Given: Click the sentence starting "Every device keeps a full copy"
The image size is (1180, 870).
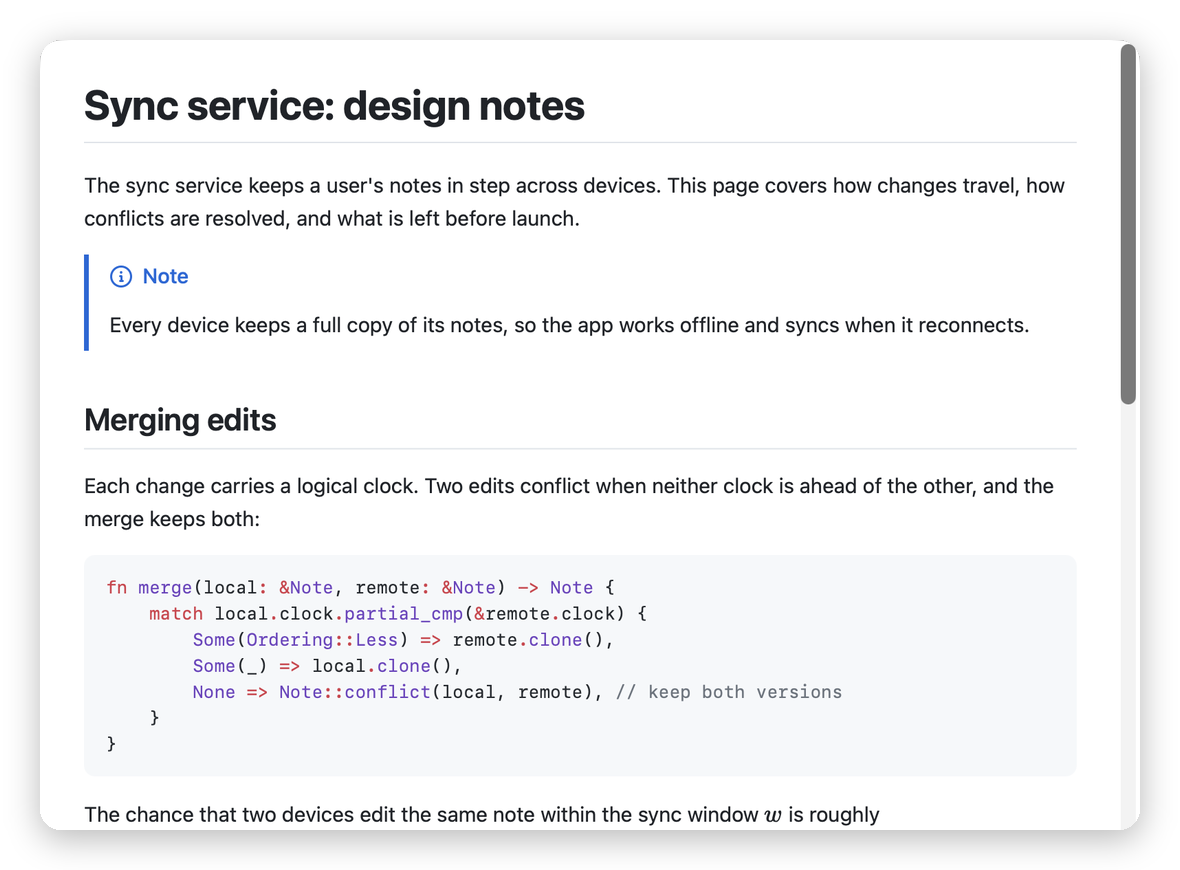Looking at the screenshot, I should pos(569,325).
